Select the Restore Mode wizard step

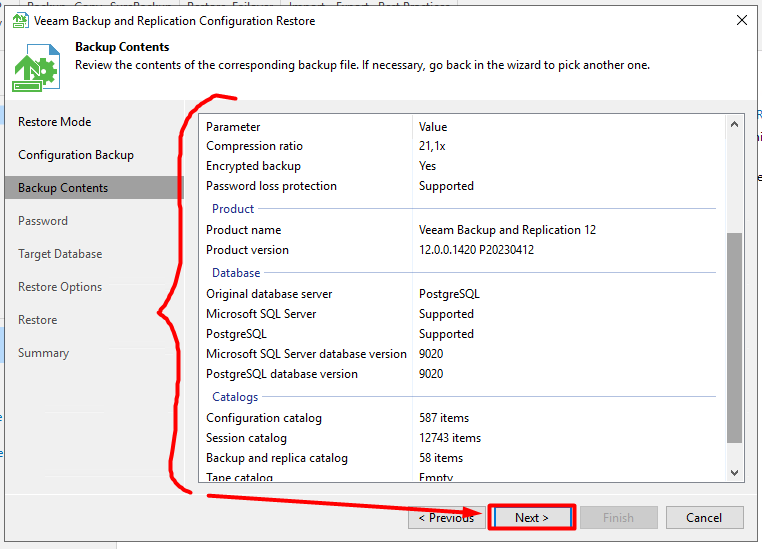click(x=54, y=122)
